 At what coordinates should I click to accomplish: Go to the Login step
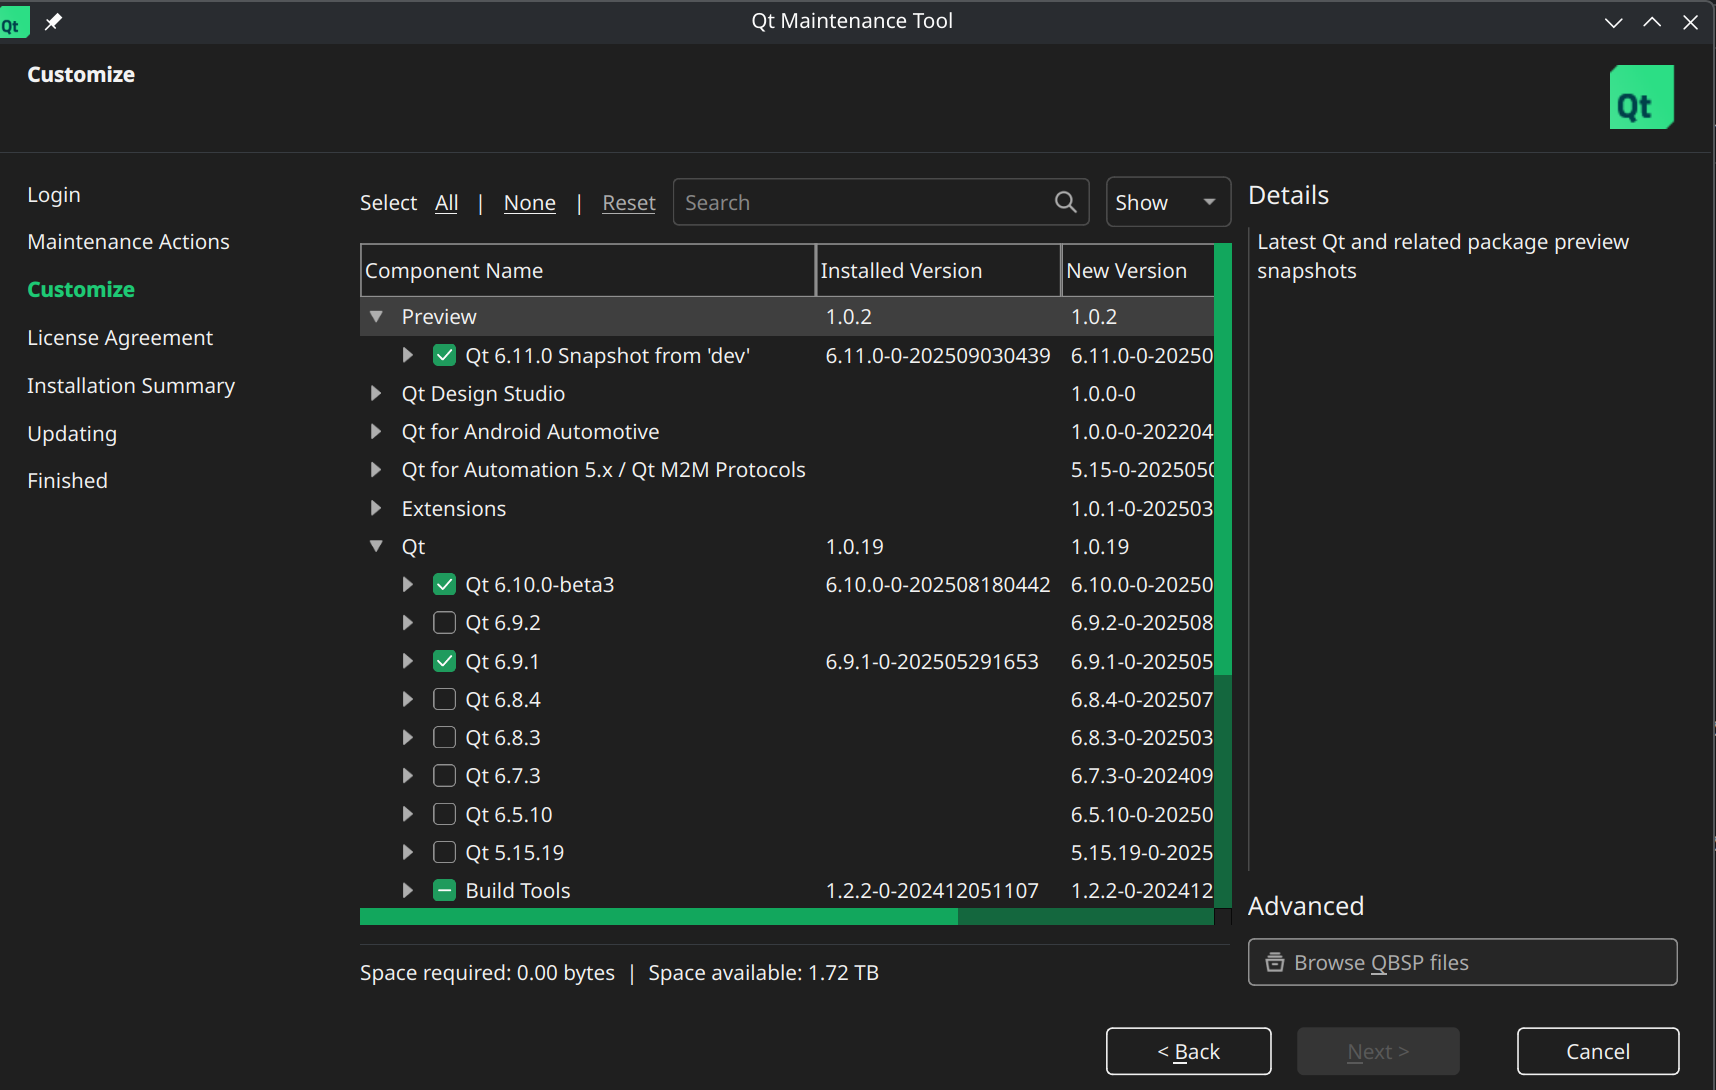pos(54,194)
